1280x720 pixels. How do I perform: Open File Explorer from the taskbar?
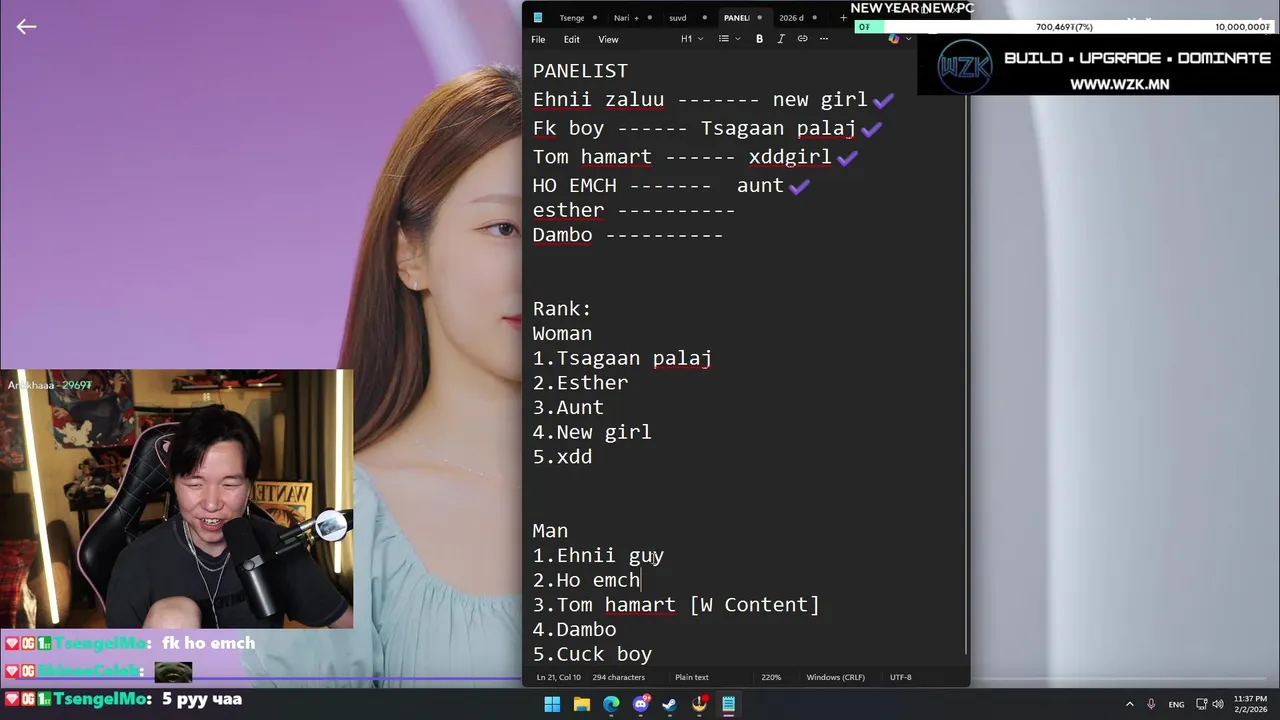(582, 704)
